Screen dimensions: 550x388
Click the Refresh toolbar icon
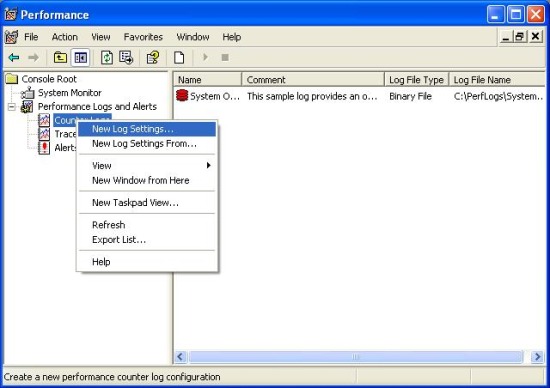pos(107,57)
